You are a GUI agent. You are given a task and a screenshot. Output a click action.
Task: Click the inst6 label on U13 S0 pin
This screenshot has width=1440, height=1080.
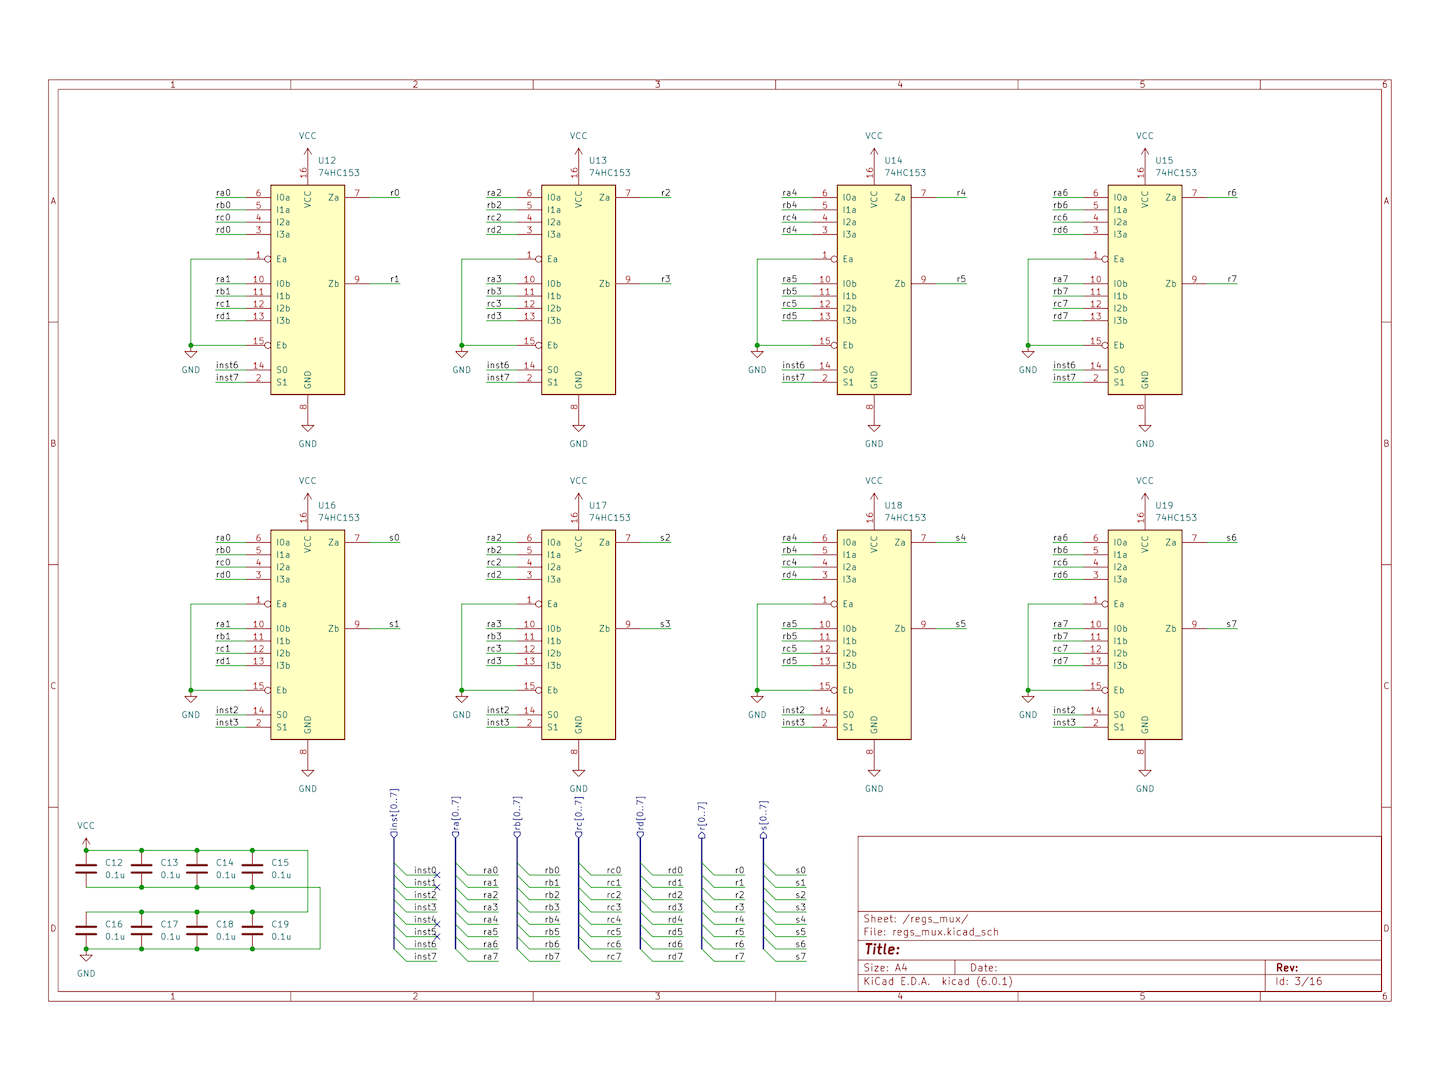pyautogui.click(x=498, y=365)
